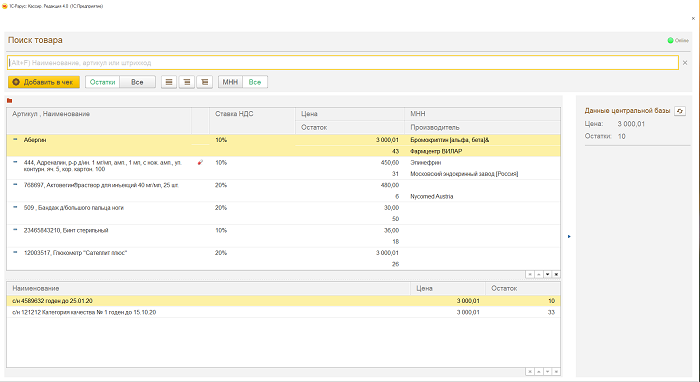The height and width of the screenshot is (382, 700).
Task: Click the row icon next to Бандаж
Action: tap(15, 207)
